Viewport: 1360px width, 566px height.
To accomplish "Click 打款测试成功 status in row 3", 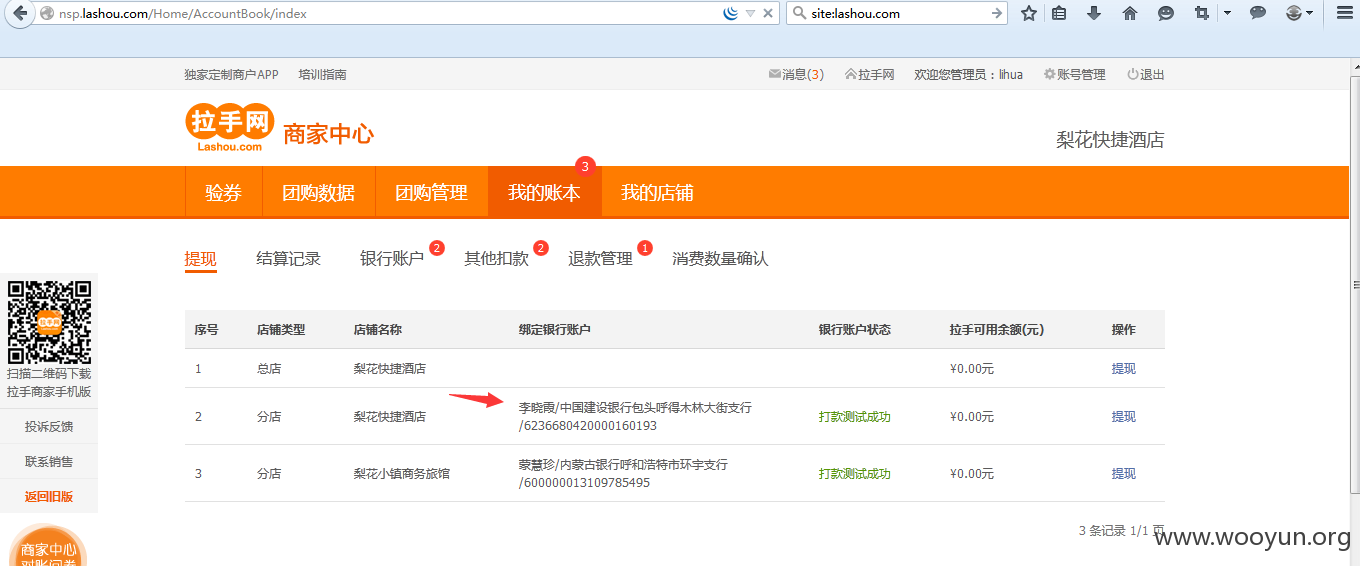I will point(854,474).
